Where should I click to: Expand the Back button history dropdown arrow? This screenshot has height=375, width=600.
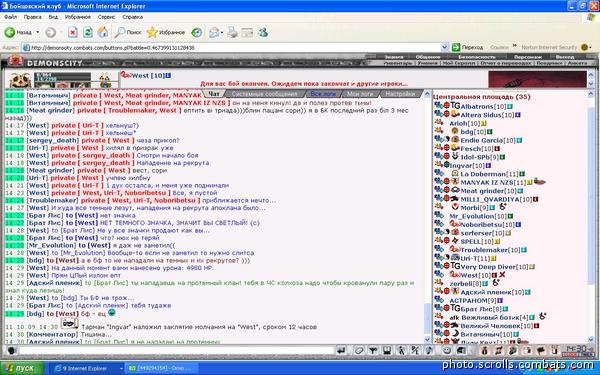(x=38, y=33)
